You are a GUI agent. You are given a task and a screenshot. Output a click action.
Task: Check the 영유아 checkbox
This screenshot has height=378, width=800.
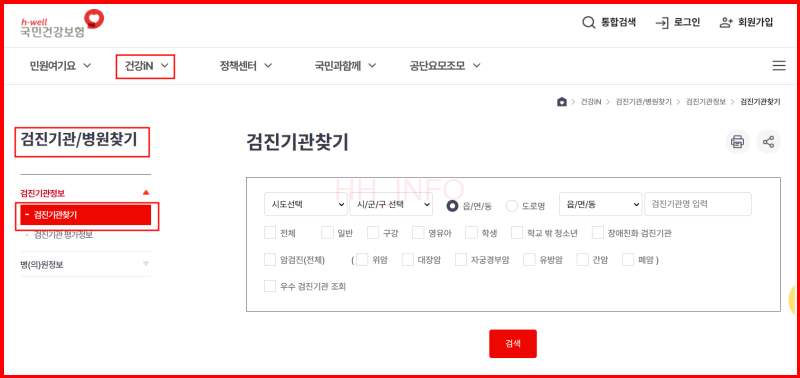[x=418, y=233]
